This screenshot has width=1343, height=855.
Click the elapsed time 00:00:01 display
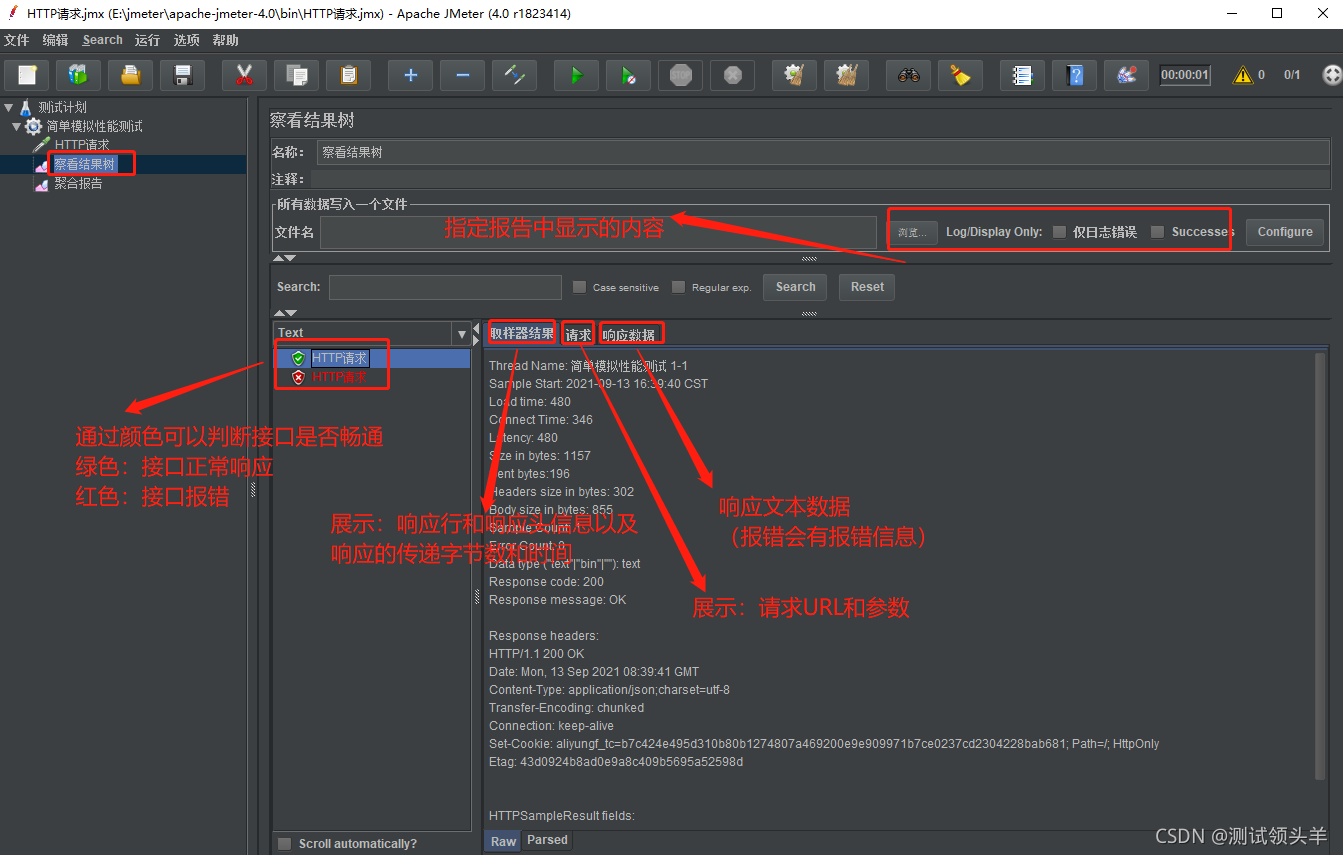point(1185,75)
